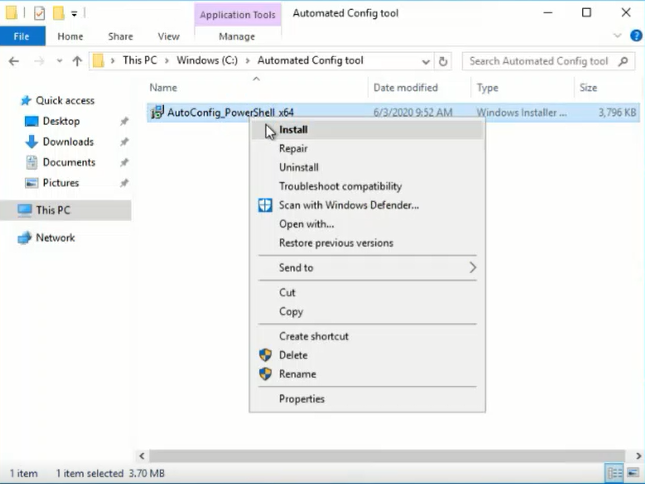The image size is (645, 484).
Task: Switch to the Home ribbon tab
Action: 70,37
